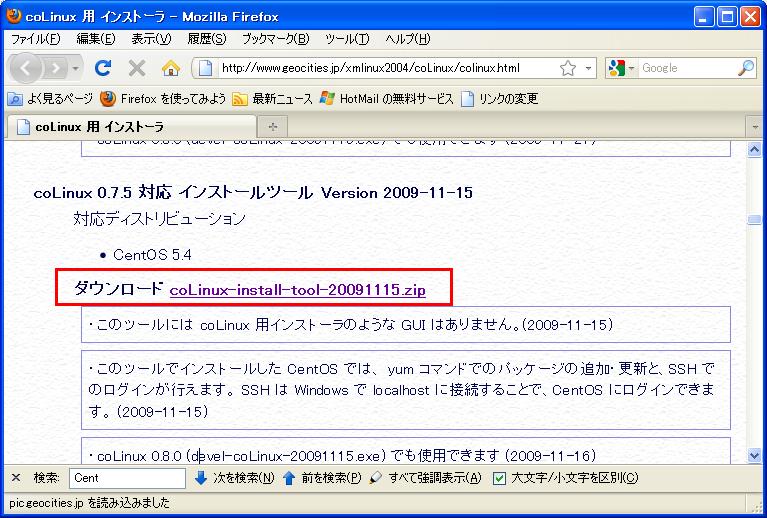767x518 pixels.
Task: Click the Stop loading X icon
Action: click(137, 68)
